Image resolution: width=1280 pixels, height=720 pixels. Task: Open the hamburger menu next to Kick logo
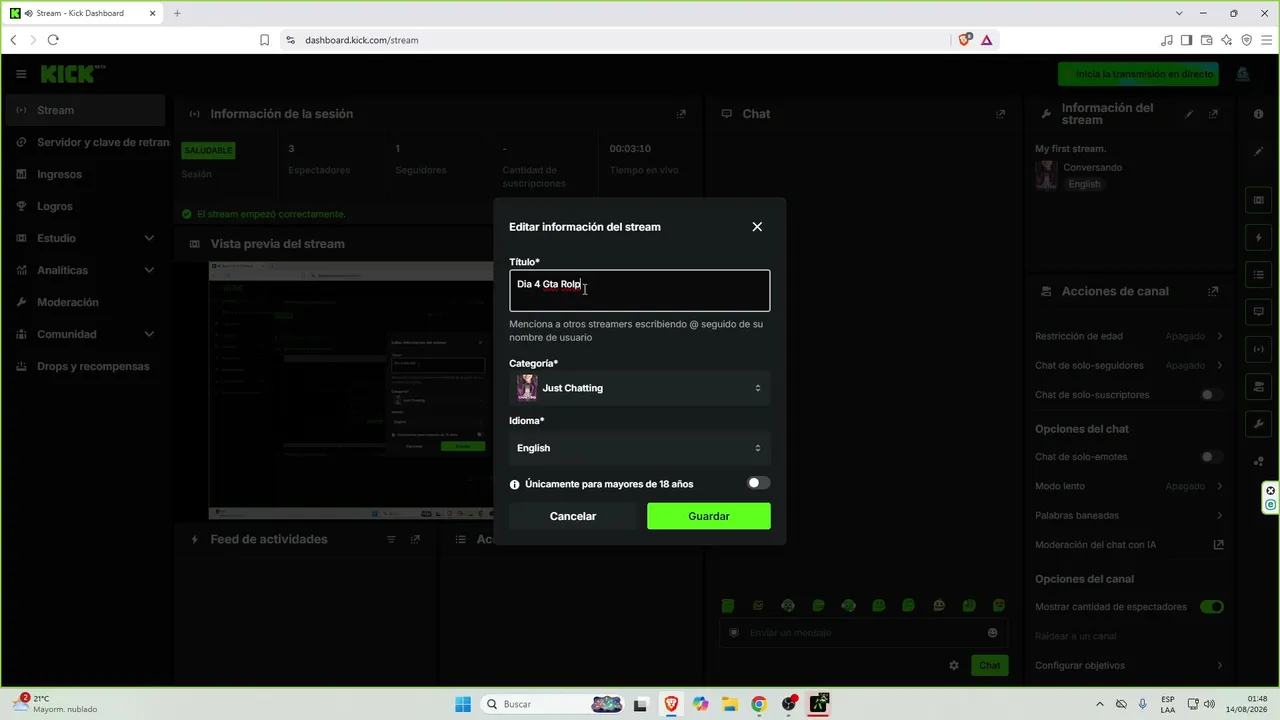[x=21, y=74]
